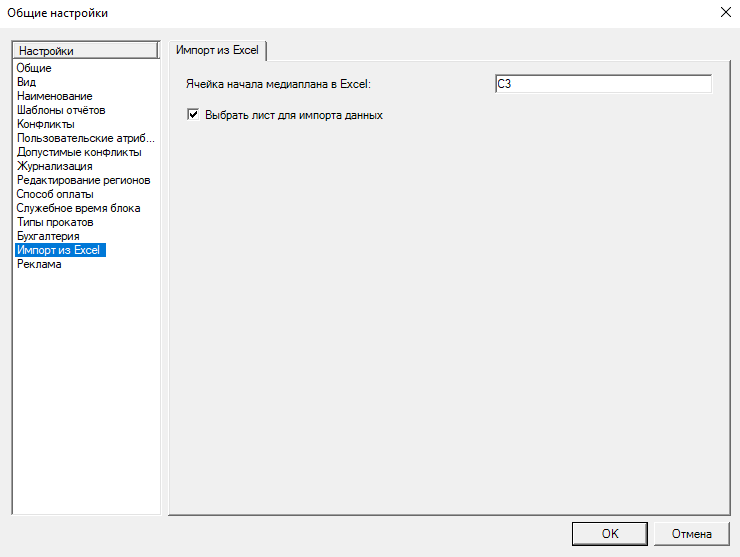Select 'Бухгалтерия' in the settings list

point(48,236)
